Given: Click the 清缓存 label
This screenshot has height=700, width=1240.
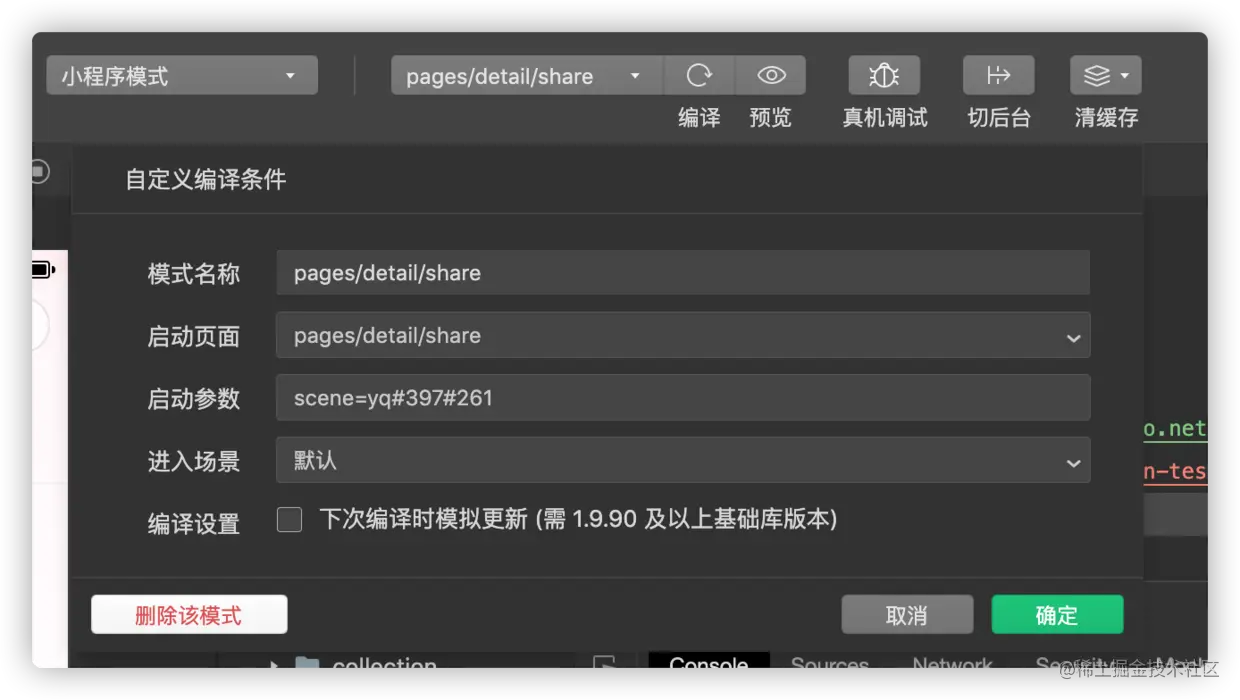Looking at the screenshot, I should pyautogui.click(x=1106, y=118).
